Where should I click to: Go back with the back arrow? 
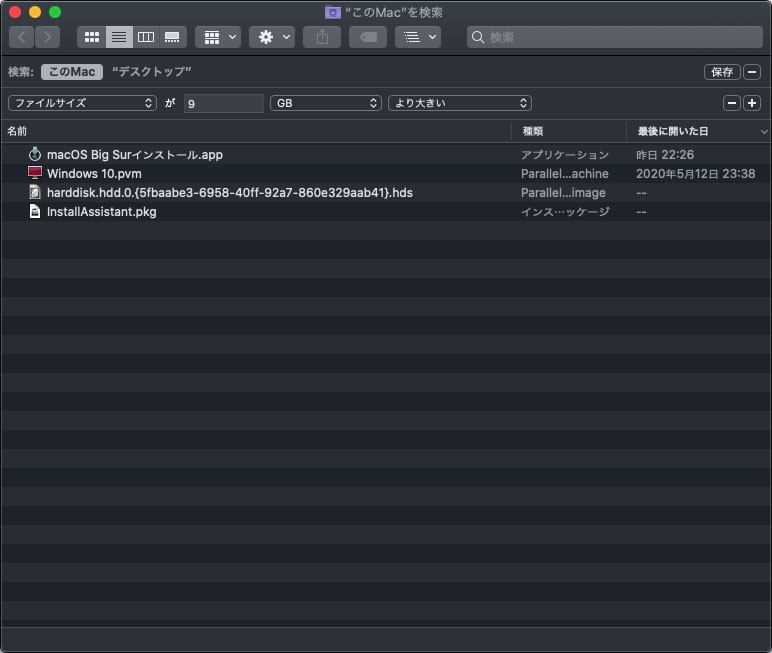pos(22,37)
